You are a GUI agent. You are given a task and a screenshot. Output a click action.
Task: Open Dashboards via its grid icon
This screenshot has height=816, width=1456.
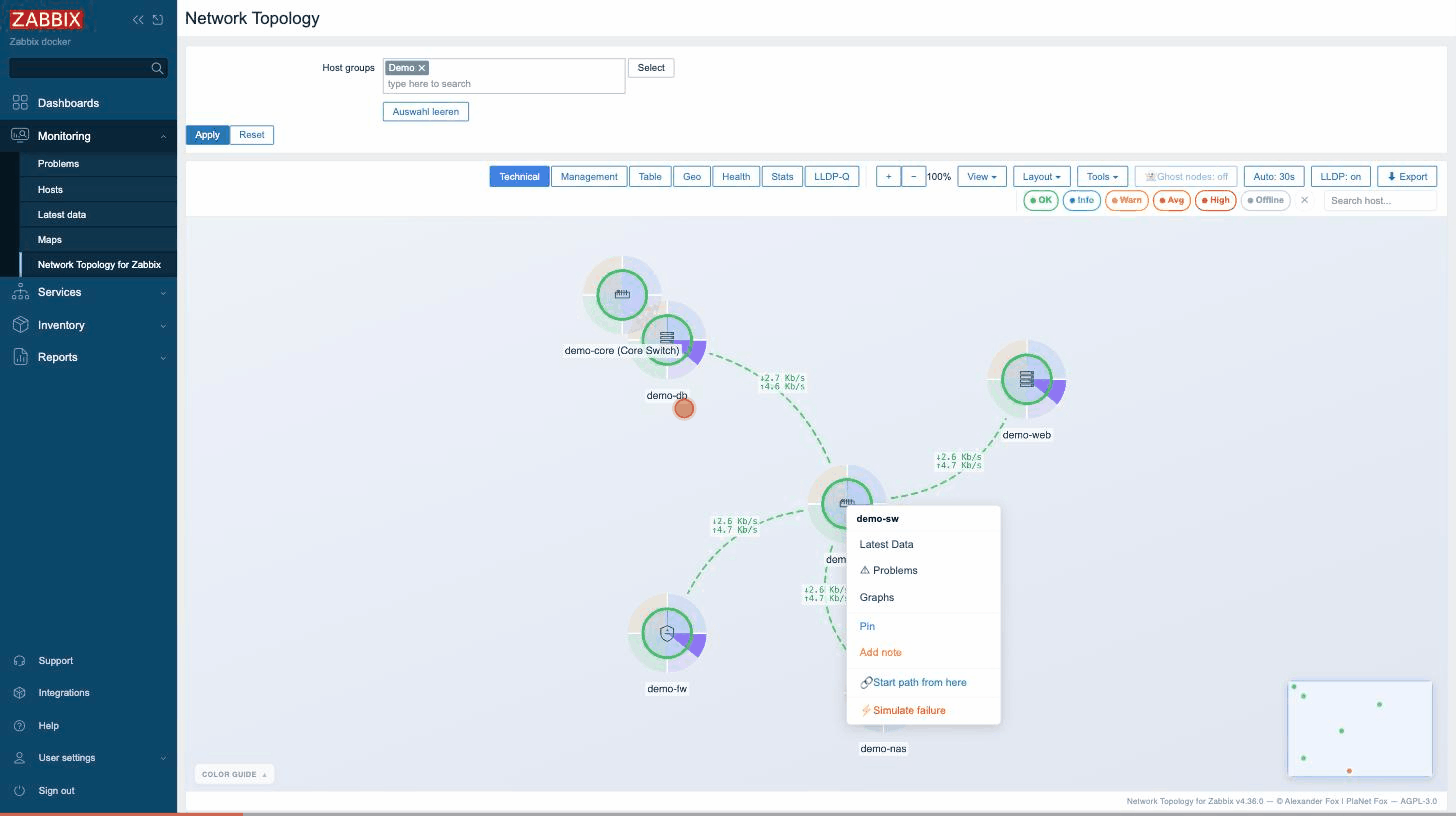coord(20,103)
